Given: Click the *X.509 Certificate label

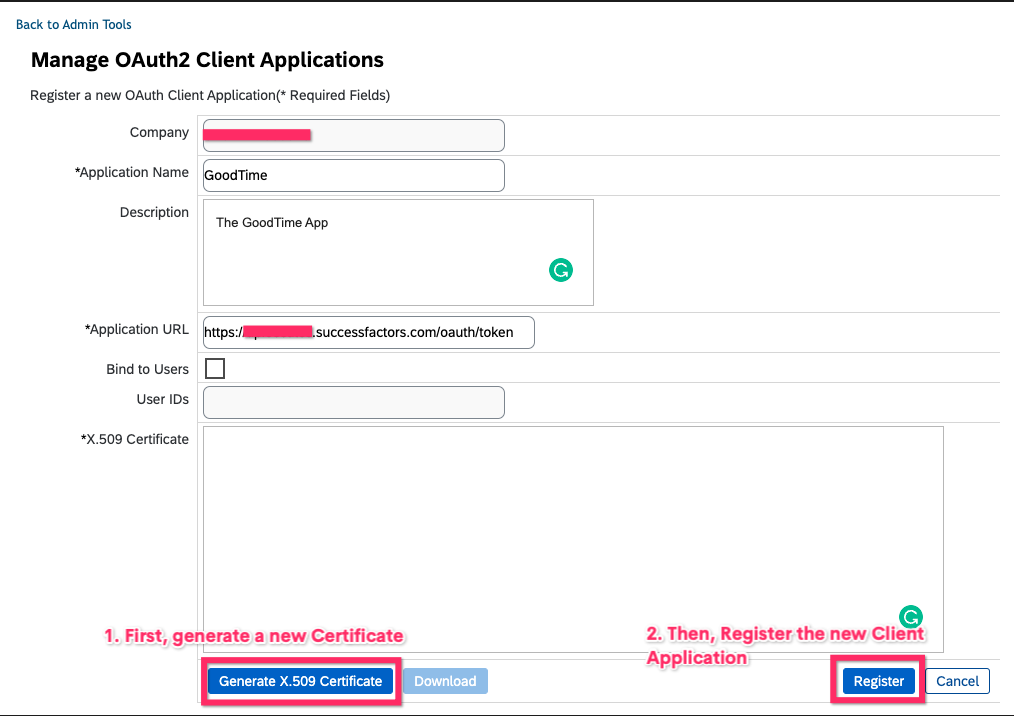Looking at the screenshot, I should click(134, 439).
